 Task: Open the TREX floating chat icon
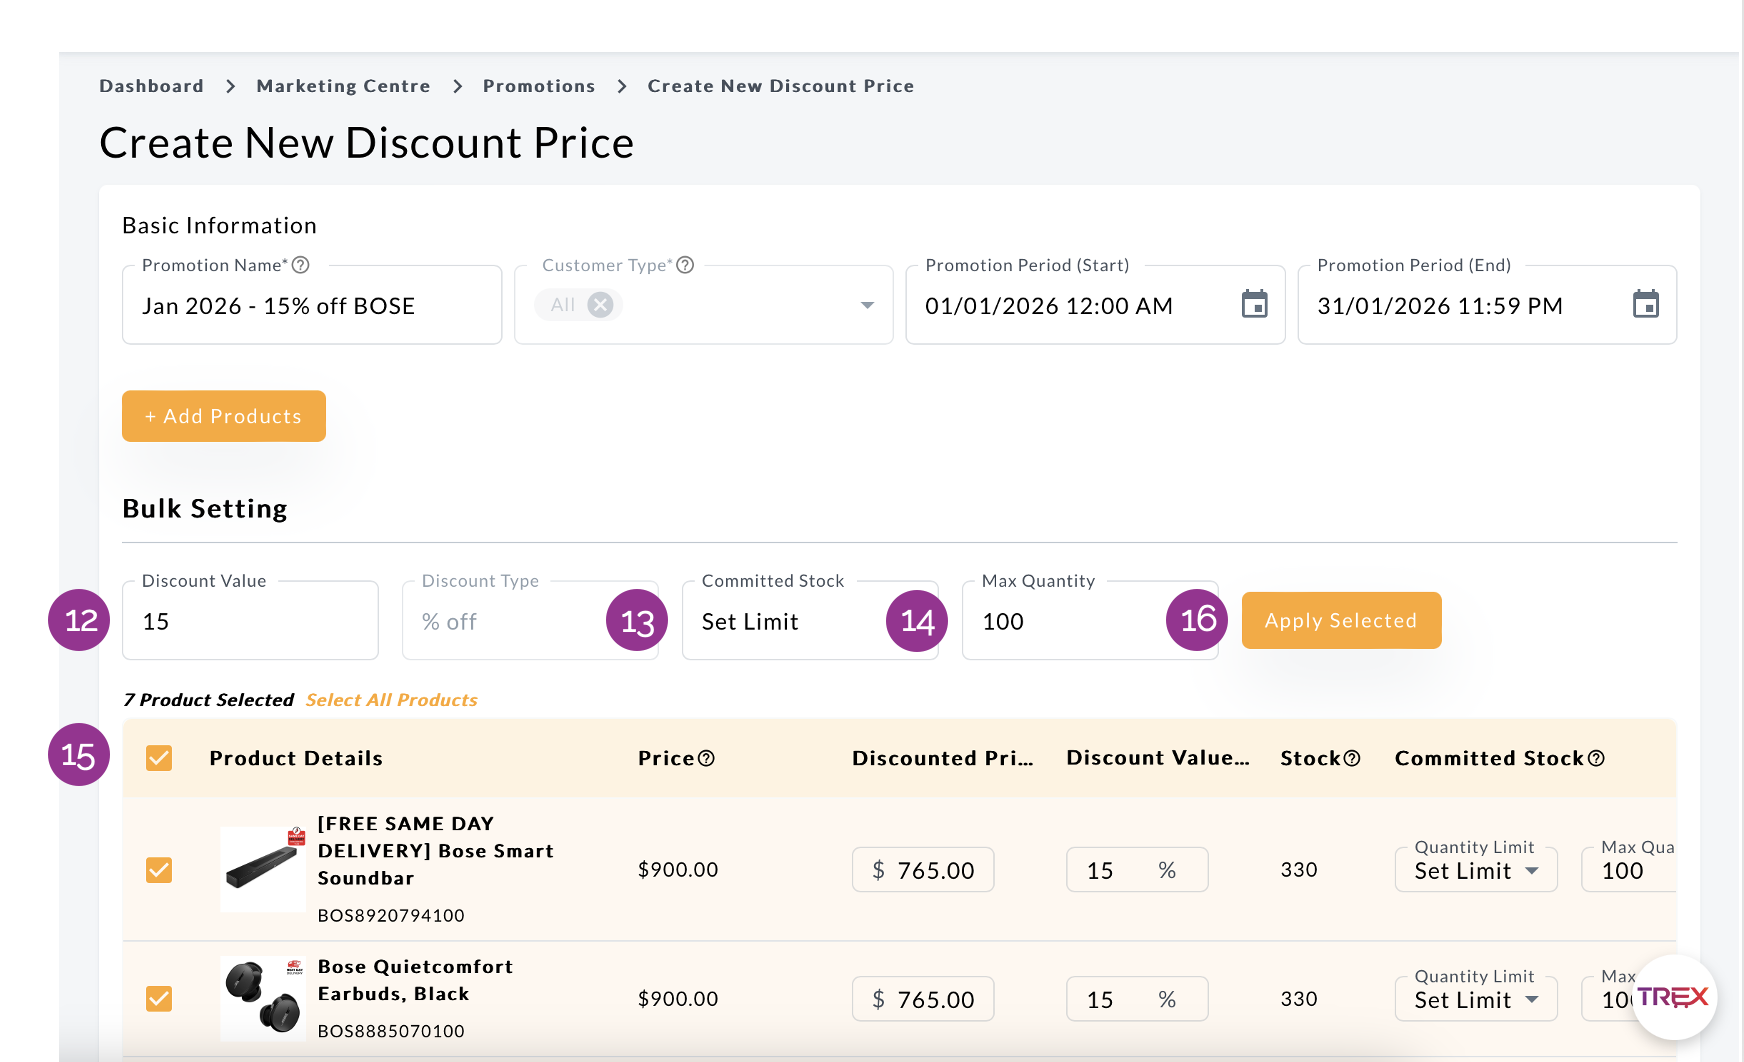[1673, 997]
